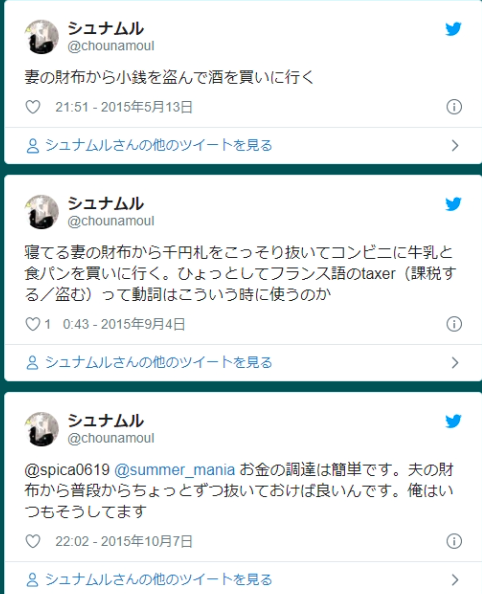The width and height of the screenshot is (482, 594).
Task: Open info icon on the 5月13日 tweet
Action: tap(454, 107)
